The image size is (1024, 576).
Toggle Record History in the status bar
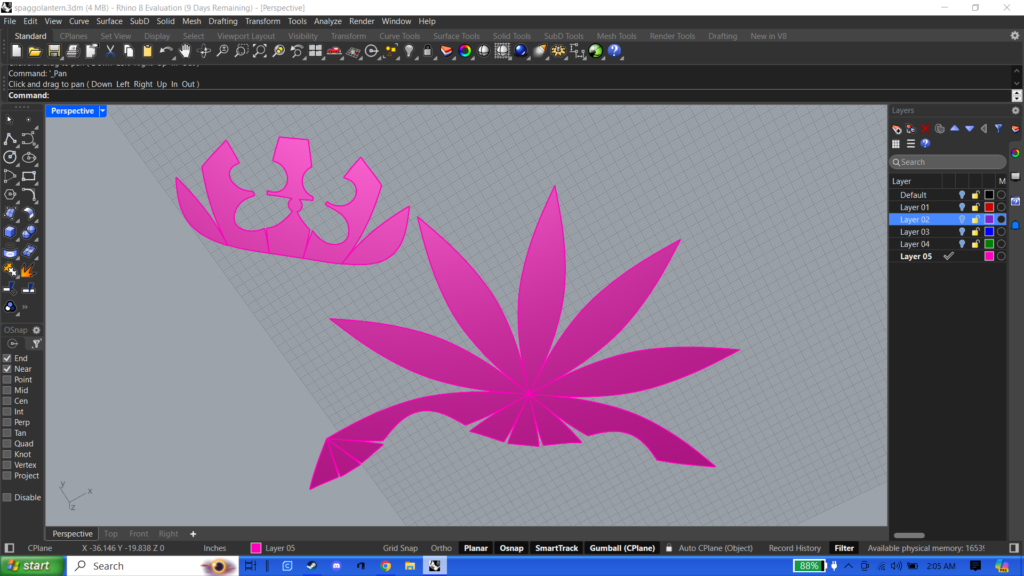794,548
